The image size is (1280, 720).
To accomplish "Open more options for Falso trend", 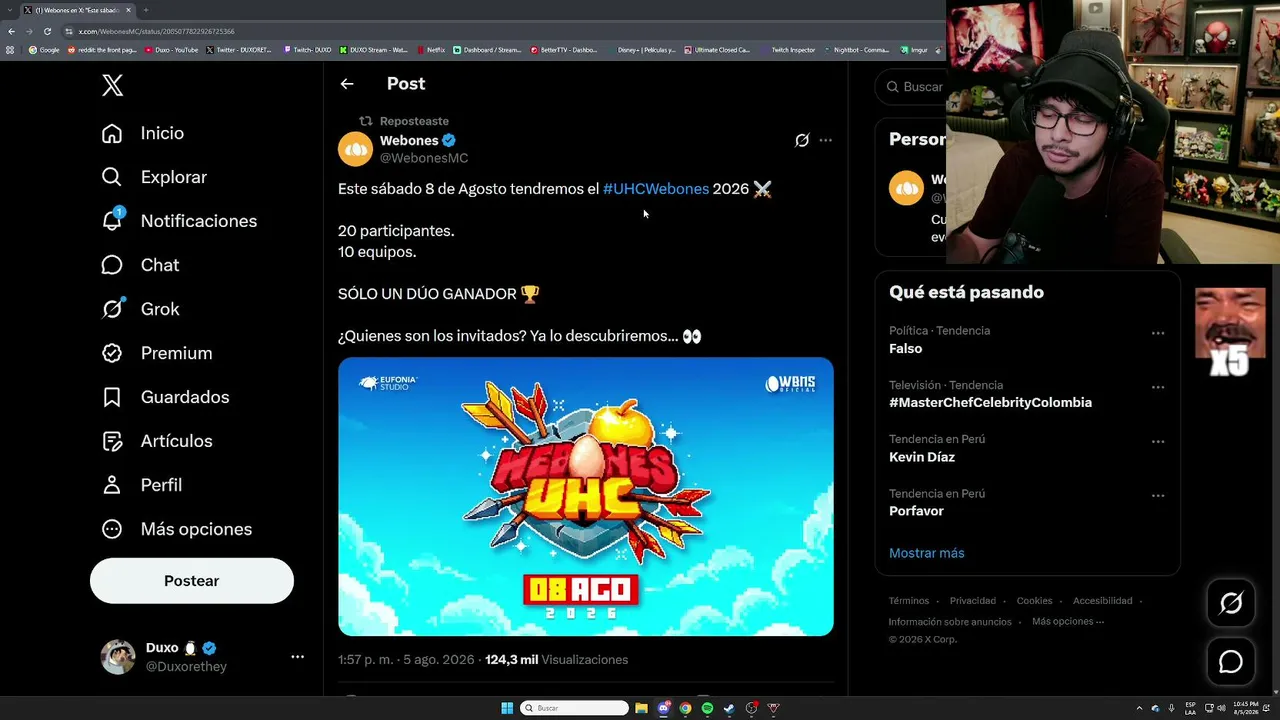I will (1158, 333).
